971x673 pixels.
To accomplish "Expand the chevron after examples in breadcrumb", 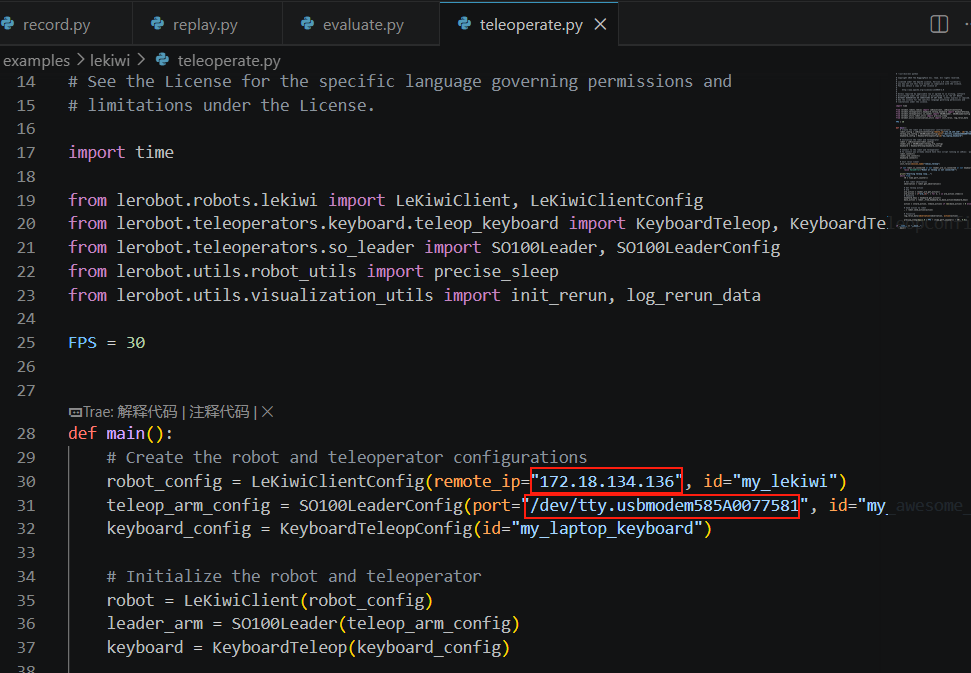I will [81, 59].
